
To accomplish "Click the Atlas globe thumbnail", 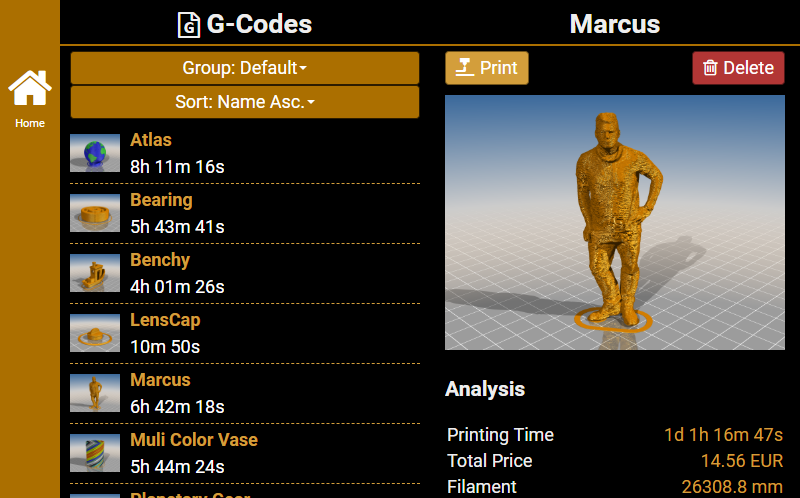I will pos(95,153).
